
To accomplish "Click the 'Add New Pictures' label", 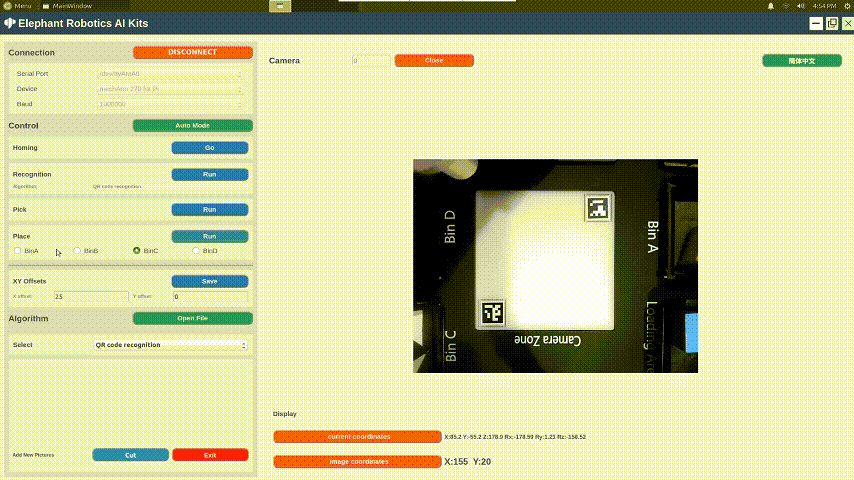I will point(33,455).
